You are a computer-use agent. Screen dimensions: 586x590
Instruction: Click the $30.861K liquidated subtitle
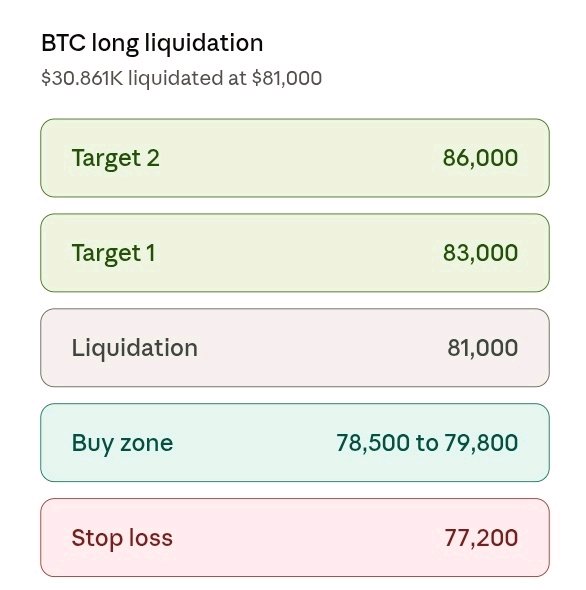point(181,78)
